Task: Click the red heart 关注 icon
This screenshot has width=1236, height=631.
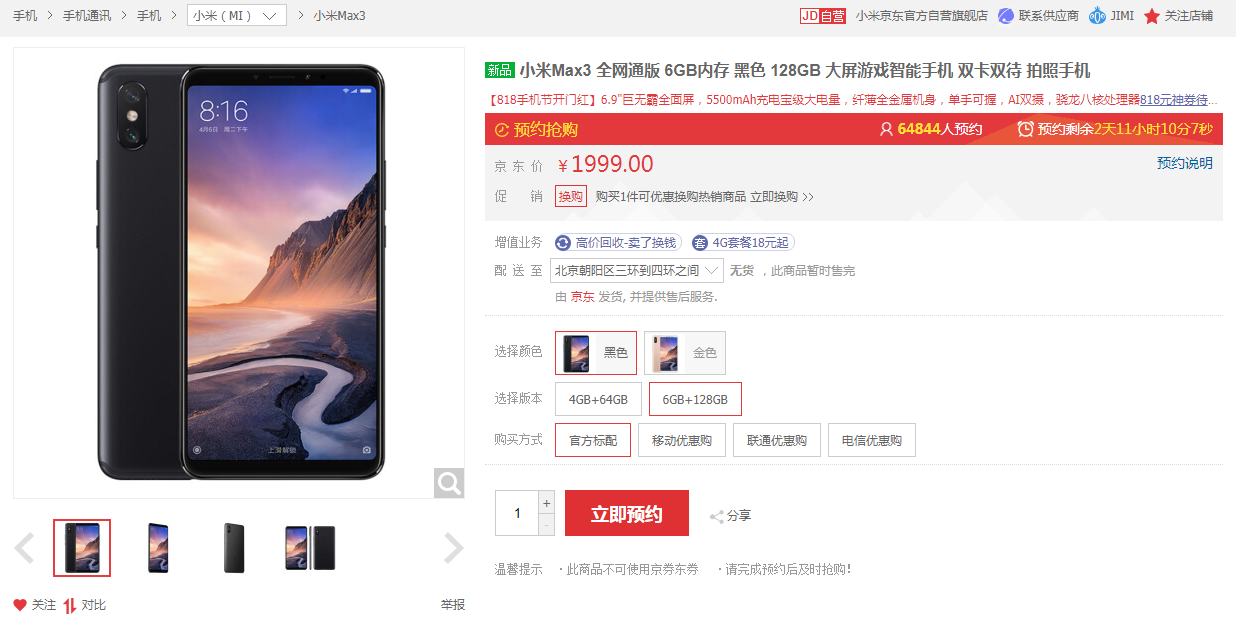Action: coord(20,605)
